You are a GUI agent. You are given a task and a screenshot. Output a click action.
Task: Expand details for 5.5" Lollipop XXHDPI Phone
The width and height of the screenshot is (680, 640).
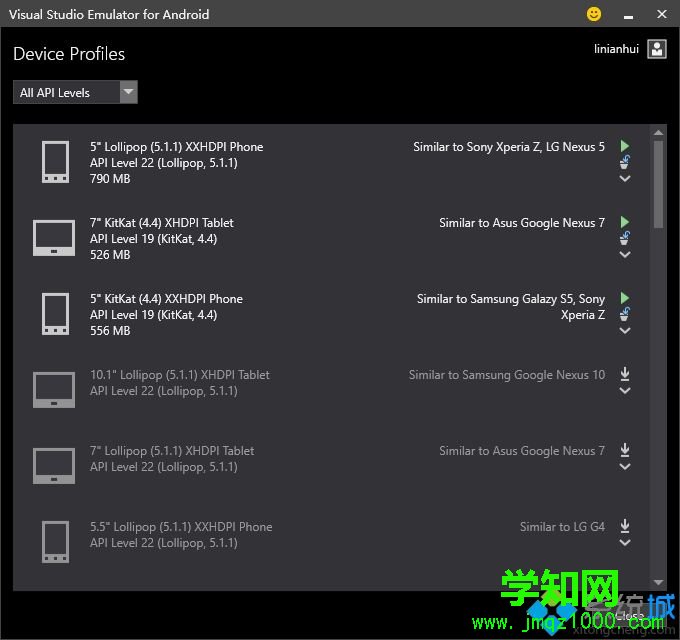pos(624,542)
